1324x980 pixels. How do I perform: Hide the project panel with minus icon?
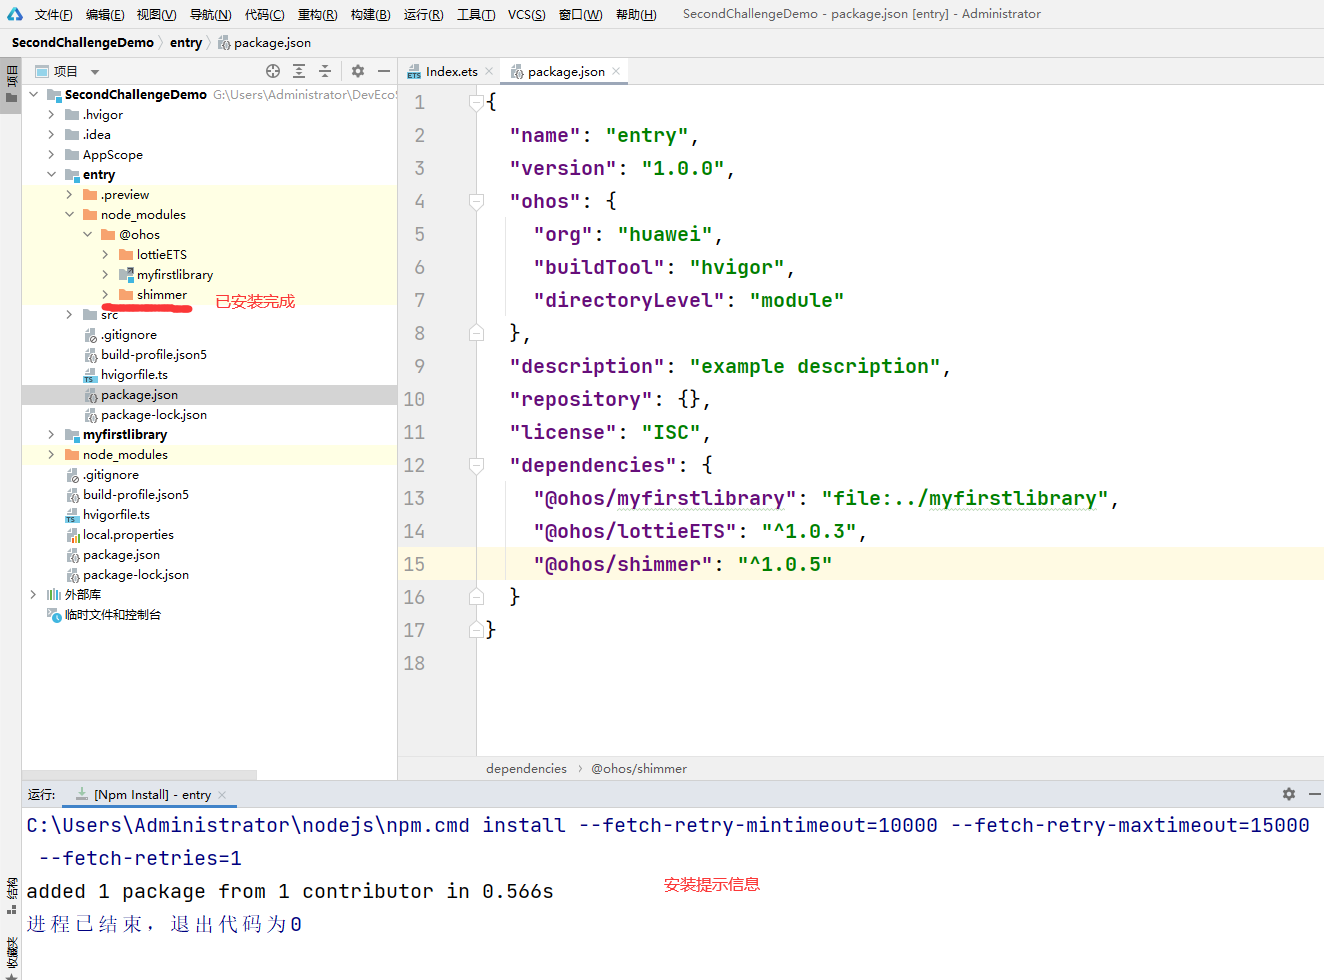[384, 71]
